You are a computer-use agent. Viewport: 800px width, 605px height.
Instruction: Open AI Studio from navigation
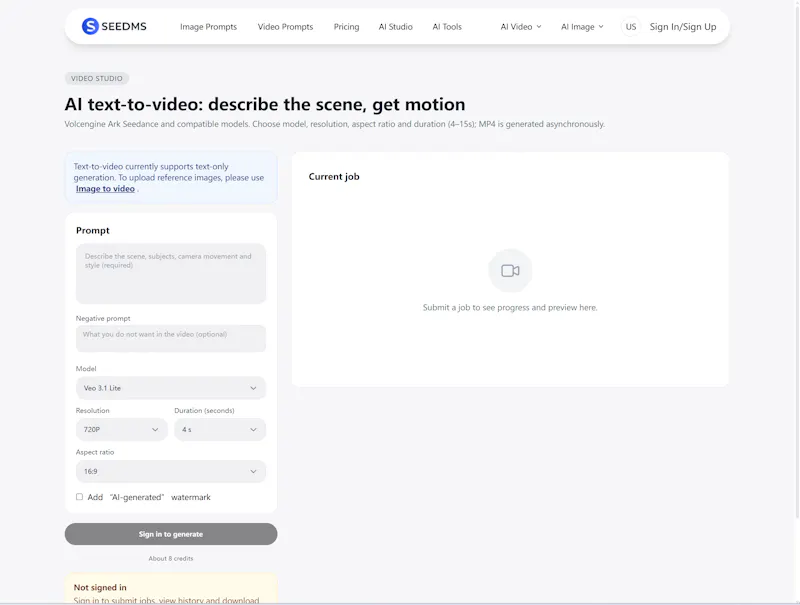coord(395,27)
